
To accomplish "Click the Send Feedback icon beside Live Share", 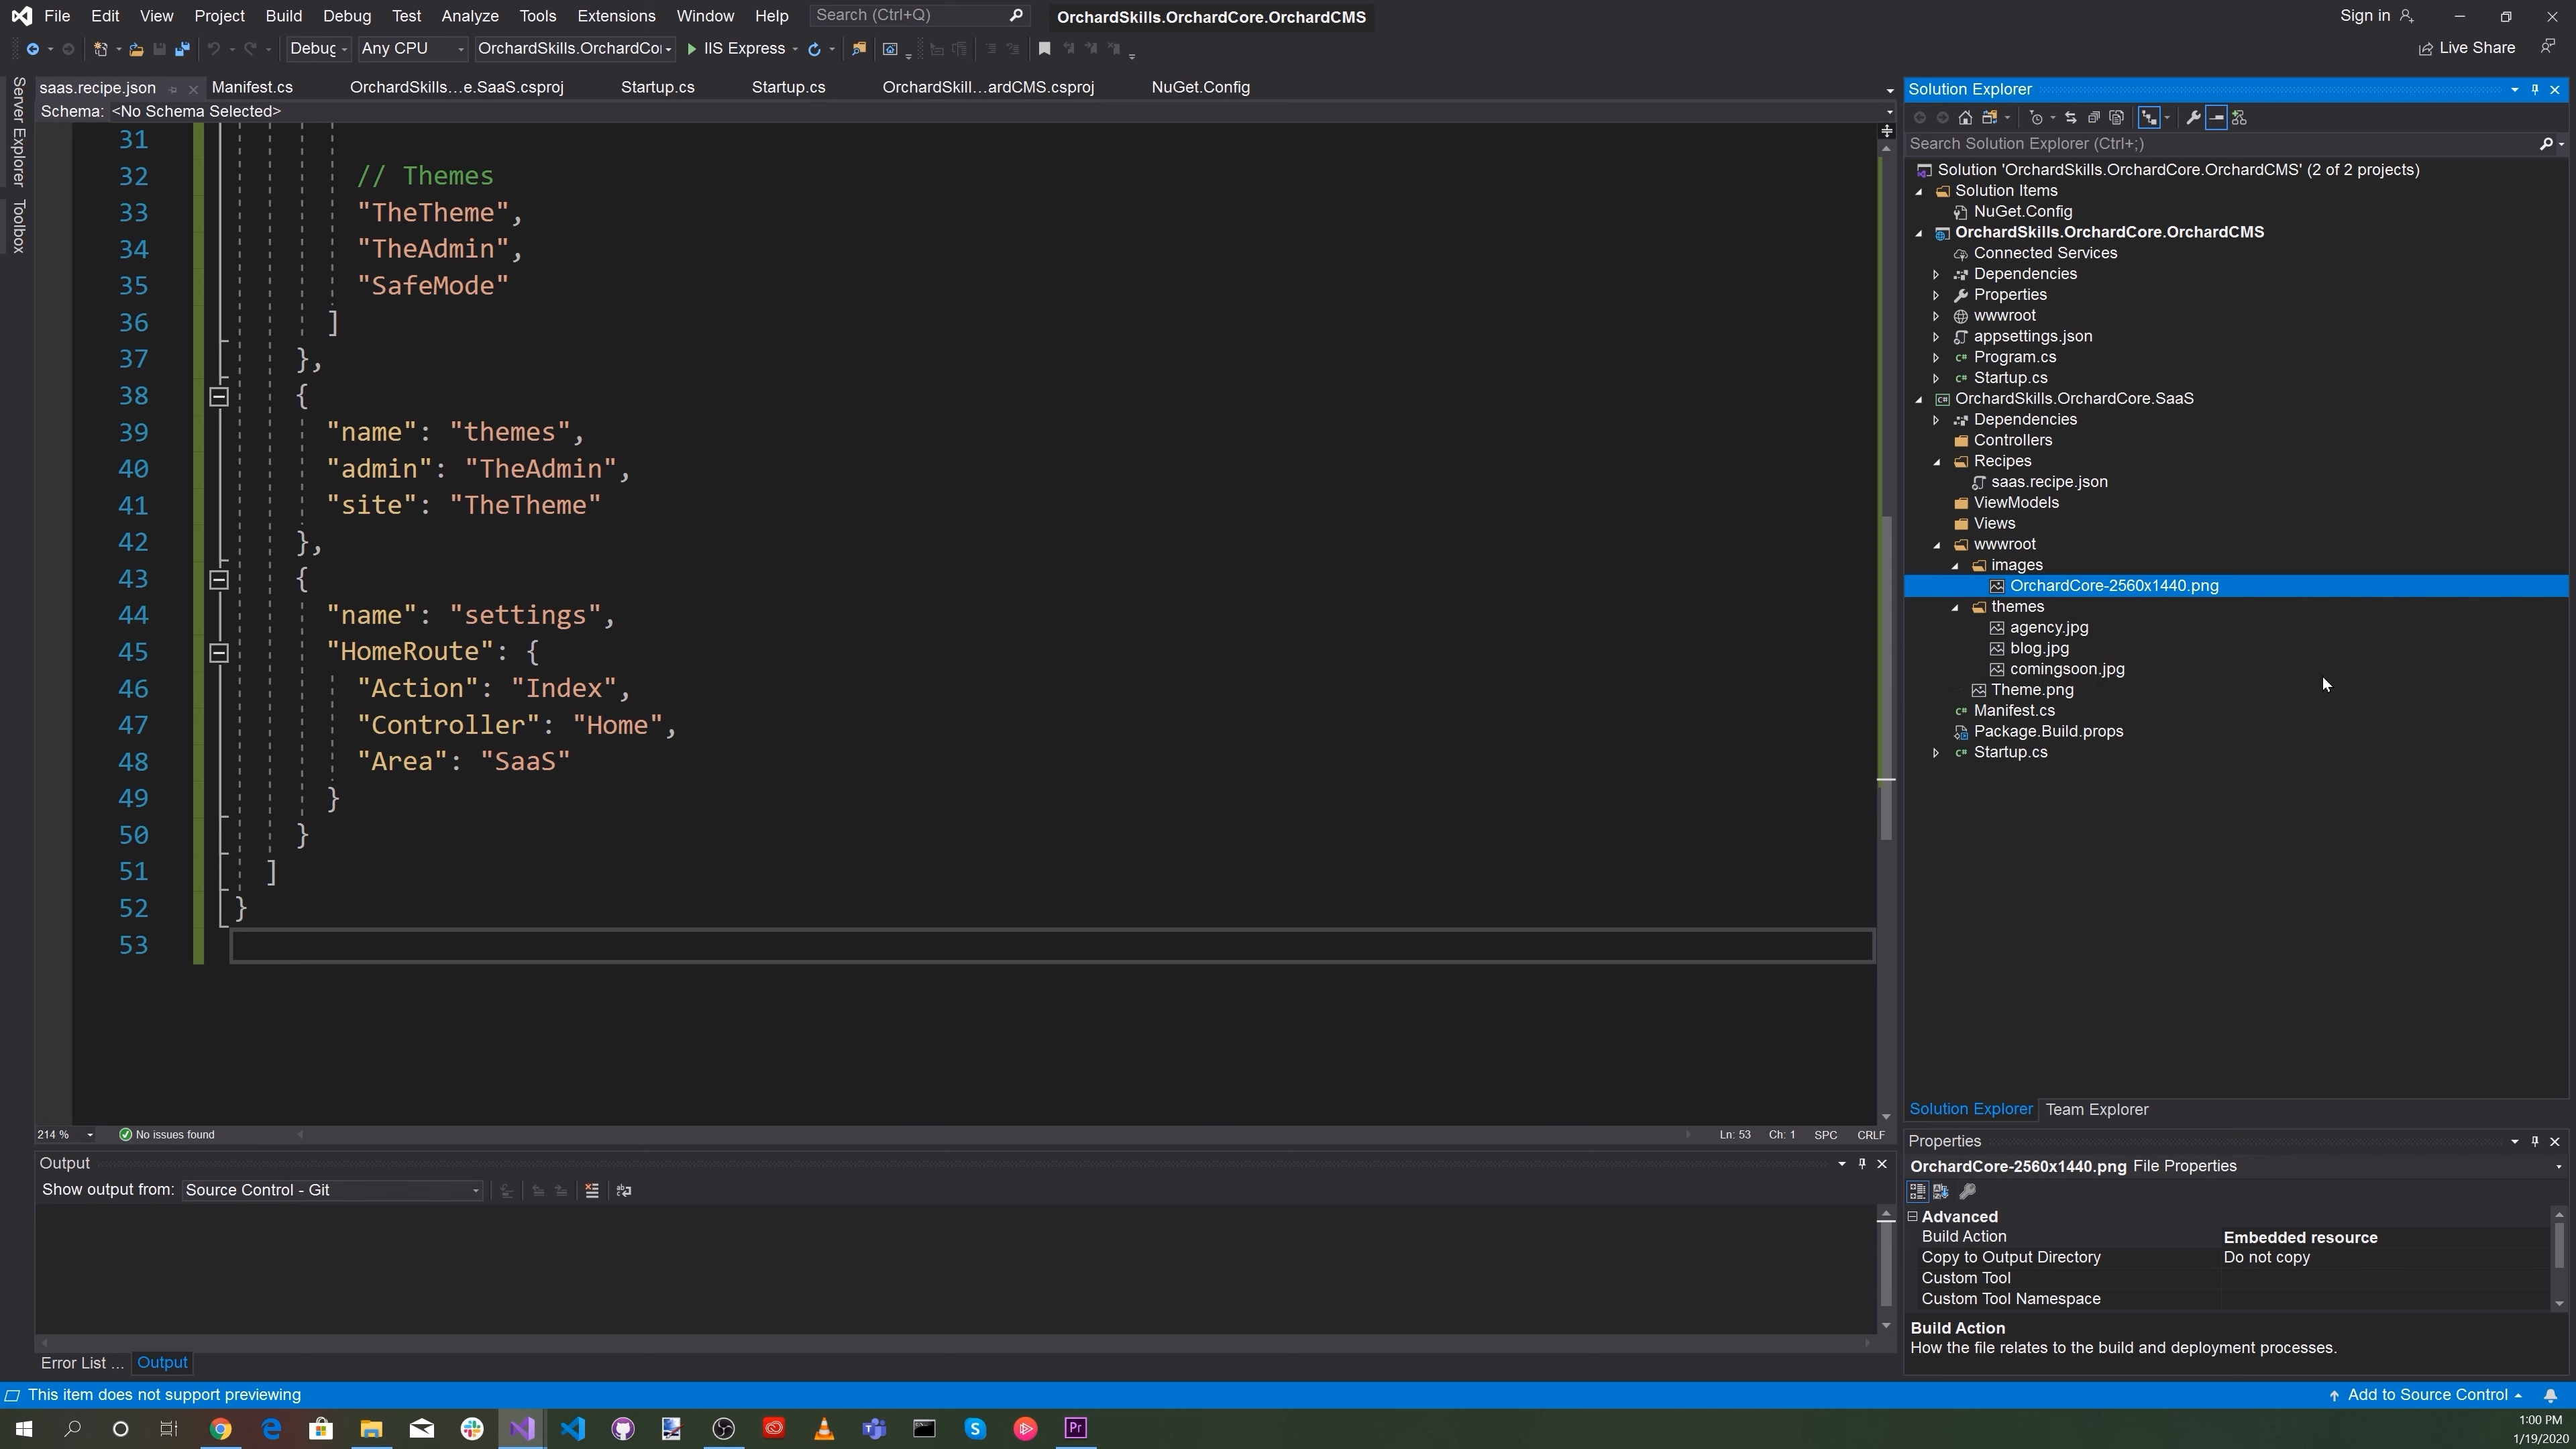I will [2548, 48].
